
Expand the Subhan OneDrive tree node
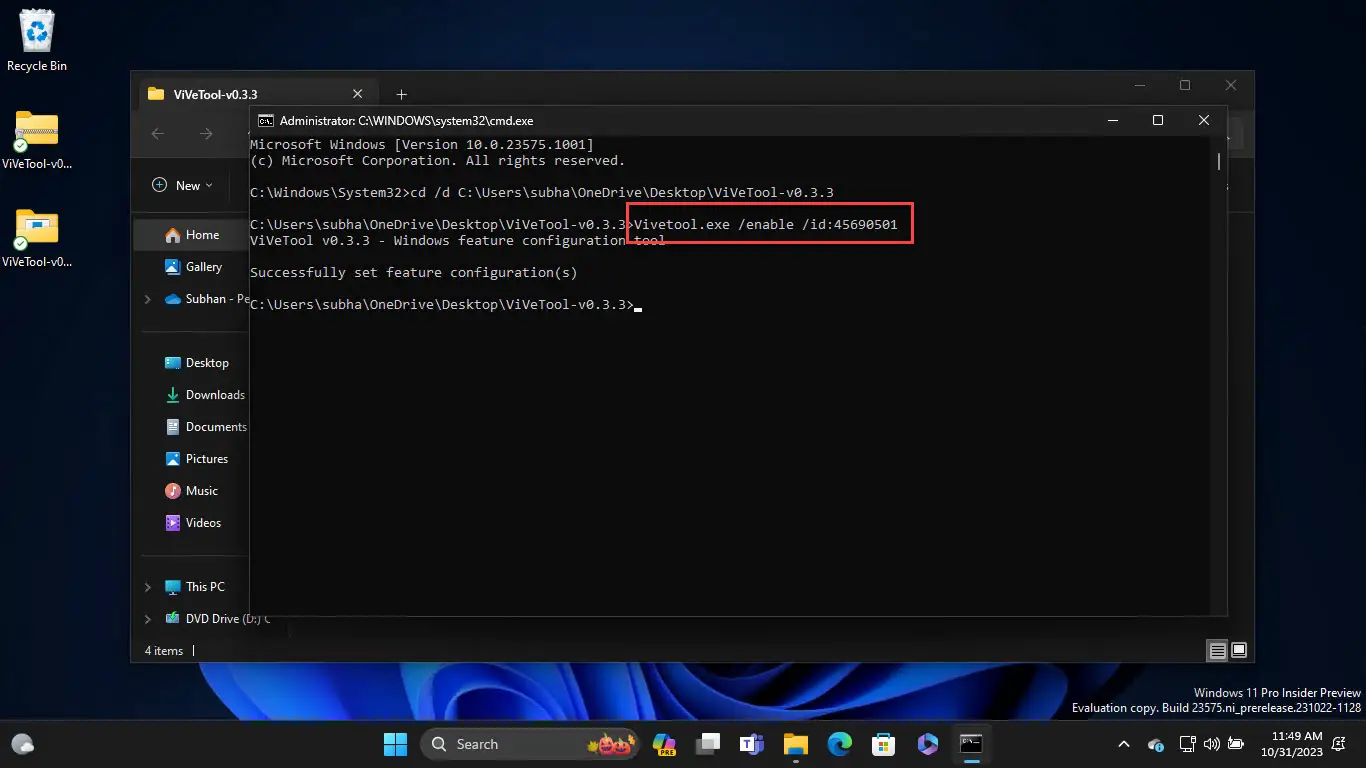tap(148, 299)
